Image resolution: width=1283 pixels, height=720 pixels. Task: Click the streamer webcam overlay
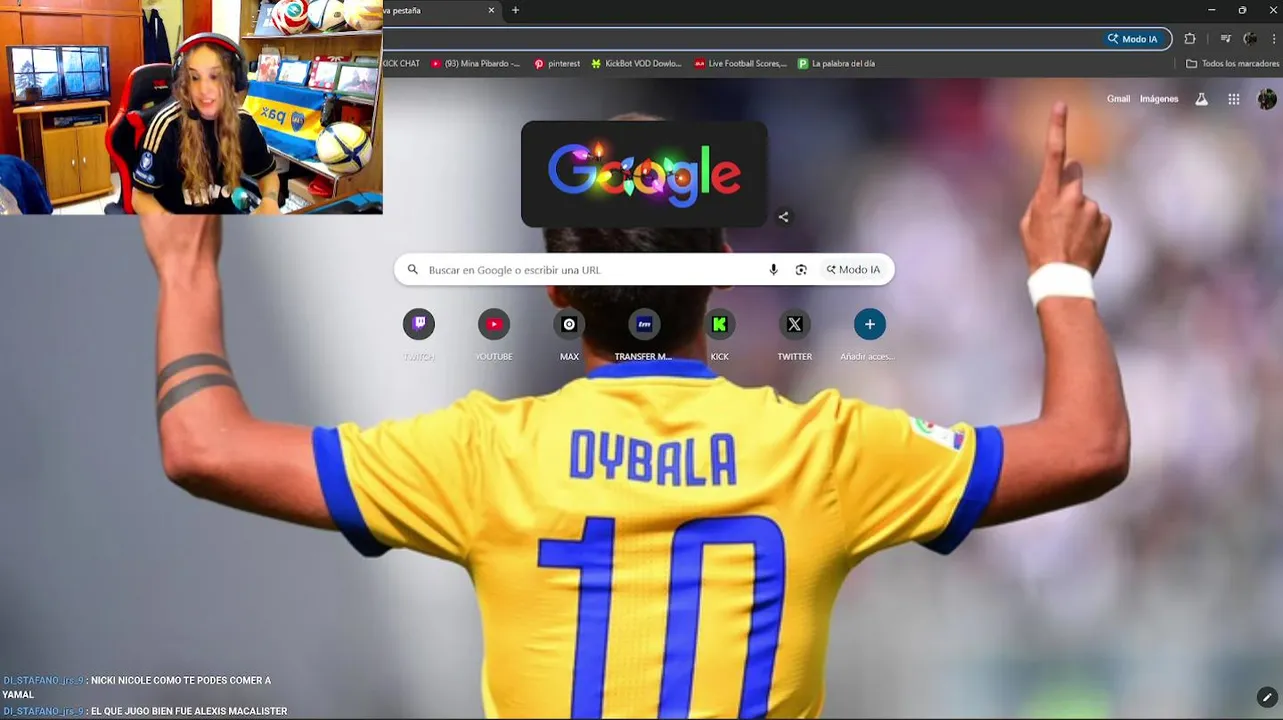pos(191,107)
